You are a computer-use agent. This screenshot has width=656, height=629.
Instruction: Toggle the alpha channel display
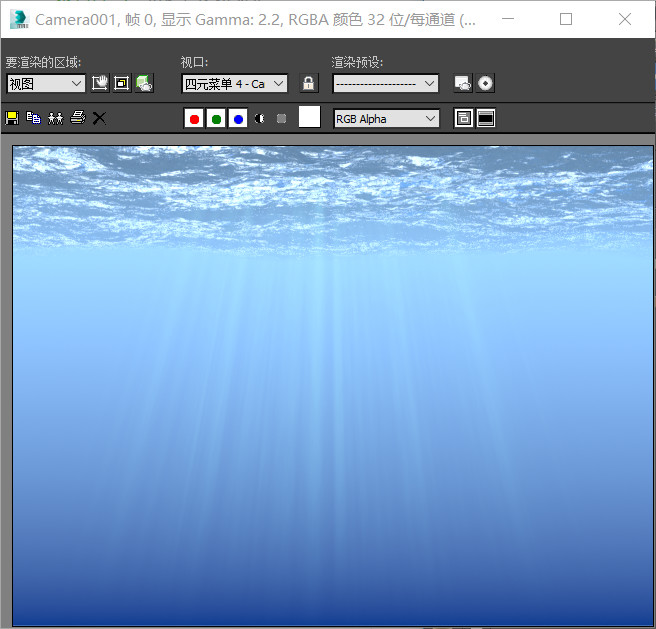[x=260, y=119]
